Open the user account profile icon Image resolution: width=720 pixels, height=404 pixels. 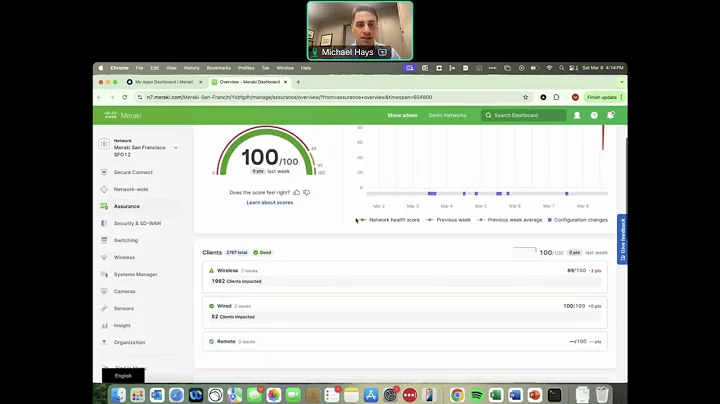[577, 115]
